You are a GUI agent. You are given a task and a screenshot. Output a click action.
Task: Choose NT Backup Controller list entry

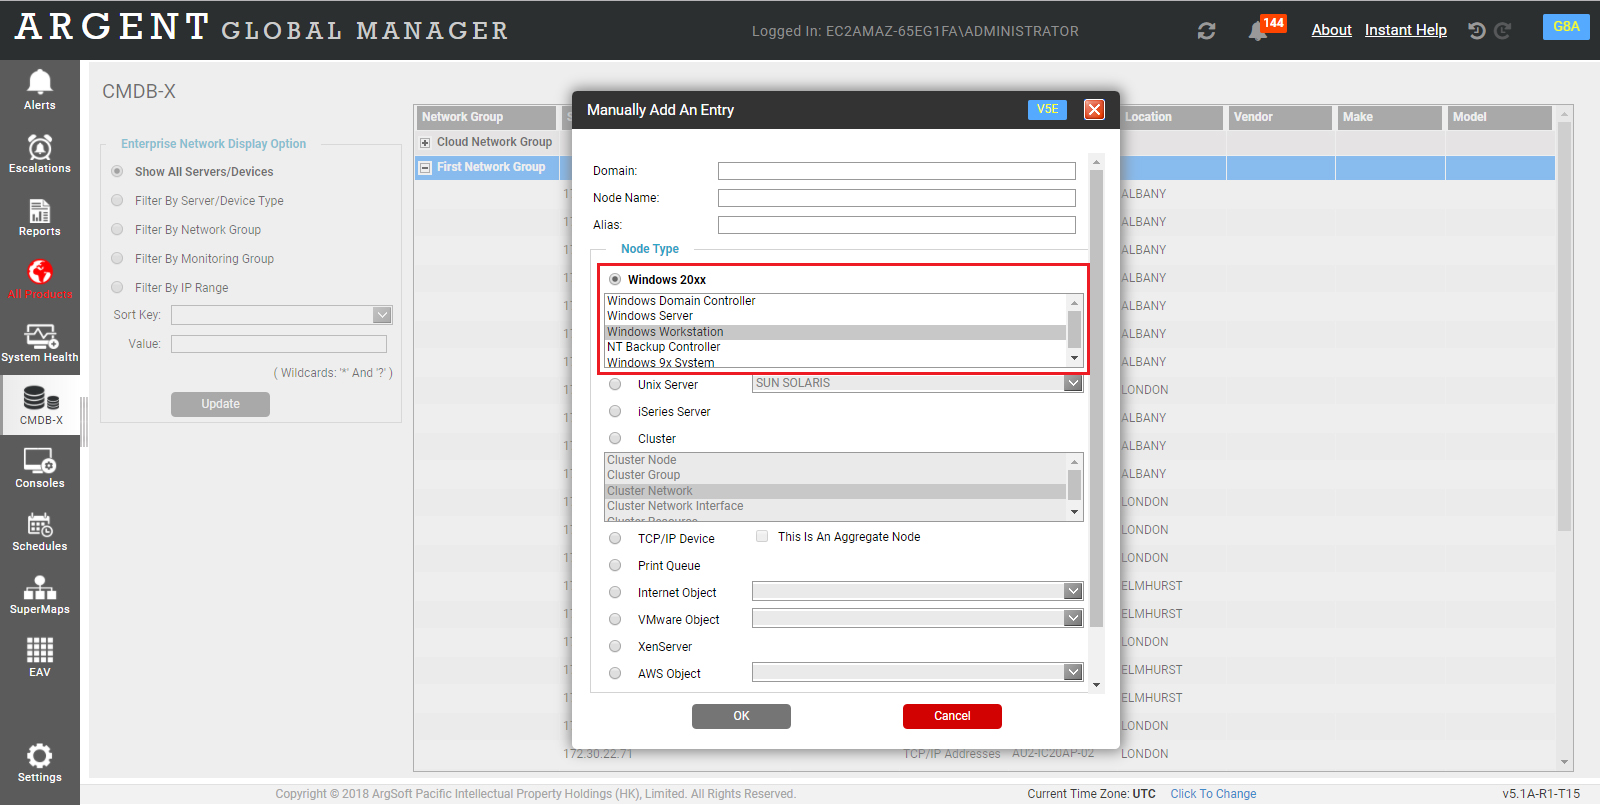pos(663,347)
